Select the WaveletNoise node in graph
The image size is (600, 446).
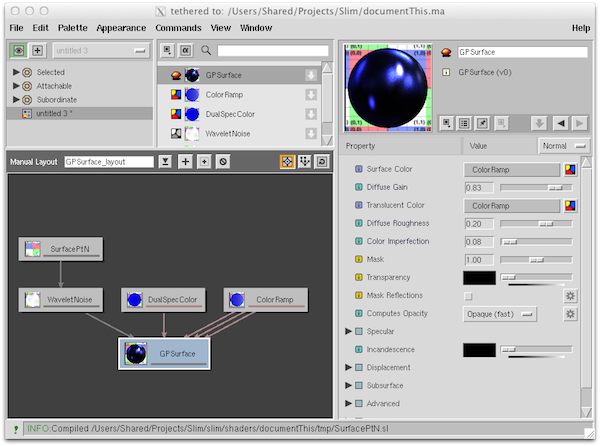pos(61,299)
